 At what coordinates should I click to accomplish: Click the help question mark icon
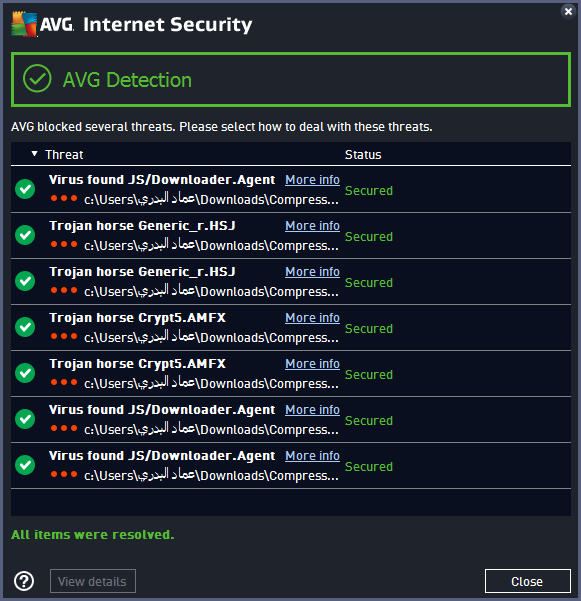click(x=24, y=581)
